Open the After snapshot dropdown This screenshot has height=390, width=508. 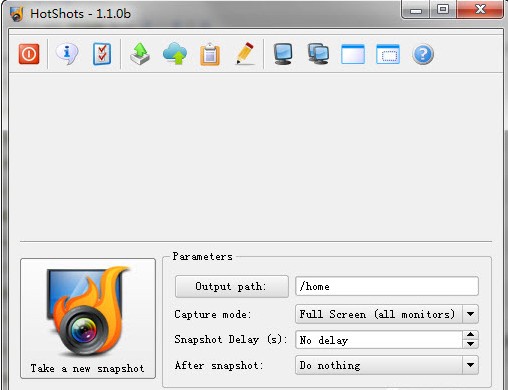[x=387, y=365]
